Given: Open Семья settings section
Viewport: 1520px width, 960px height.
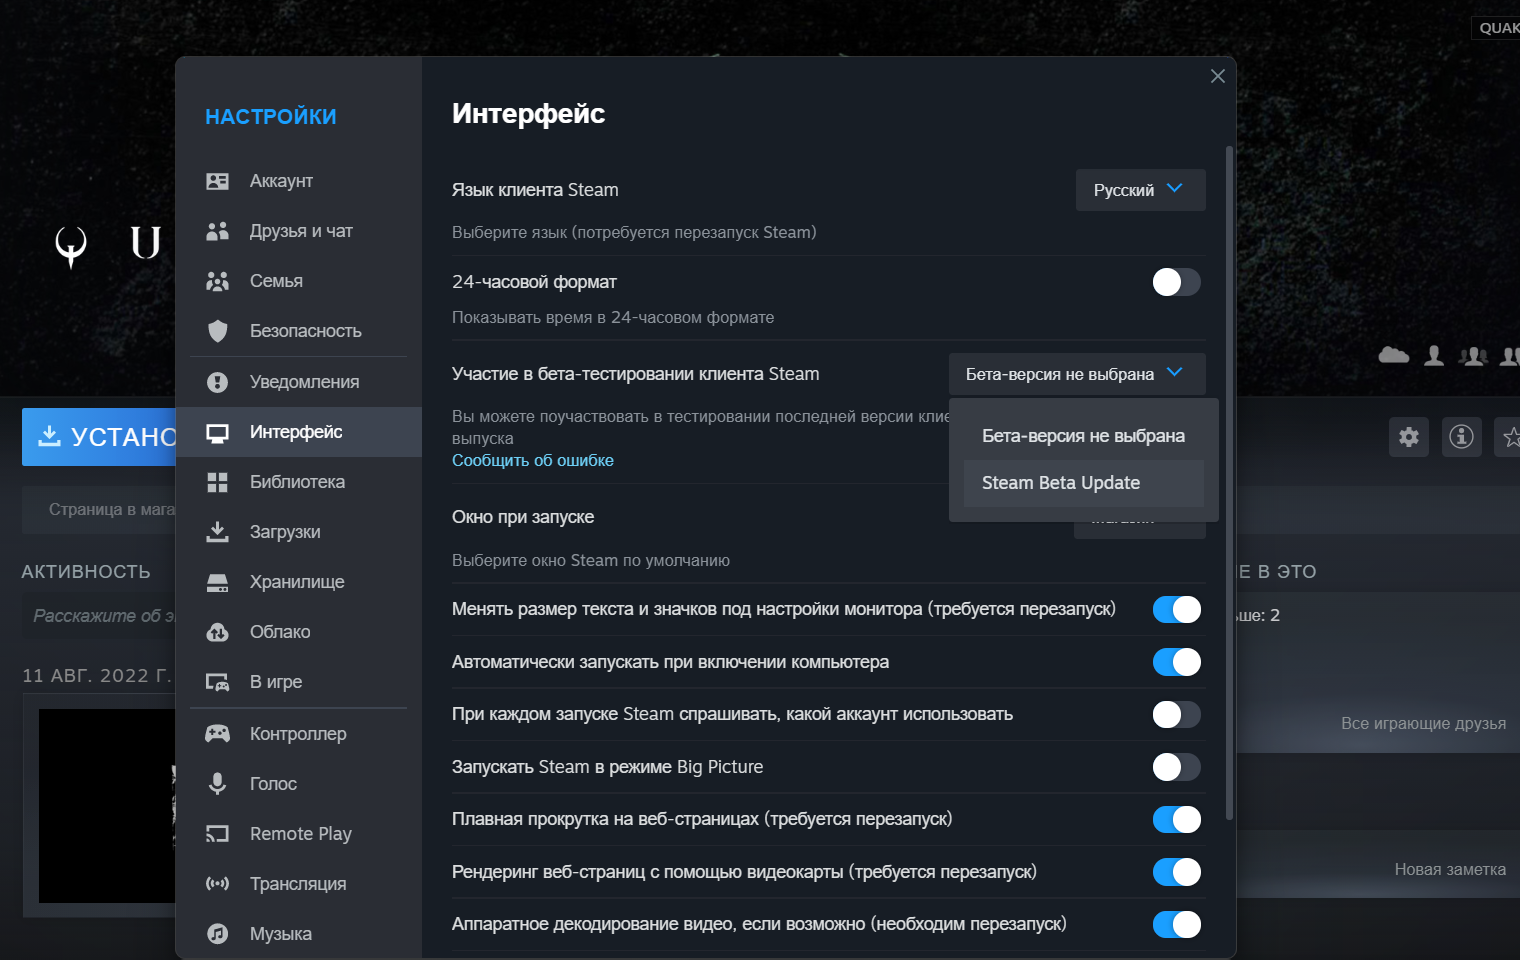Looking at the screenshot, I should point(298,281).
